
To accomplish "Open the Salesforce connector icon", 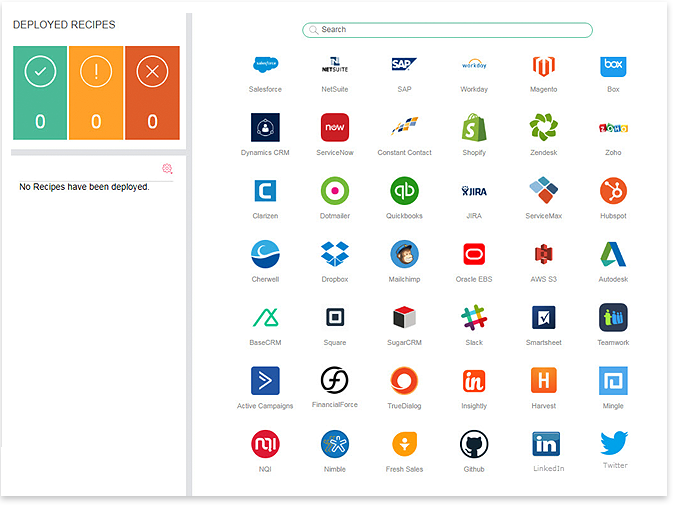I will tap(265, 65).
